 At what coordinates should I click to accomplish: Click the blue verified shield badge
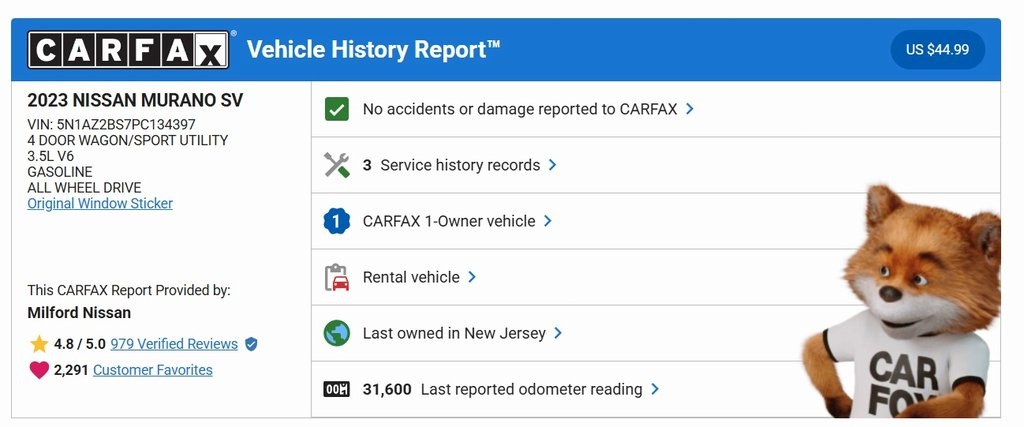251,344
